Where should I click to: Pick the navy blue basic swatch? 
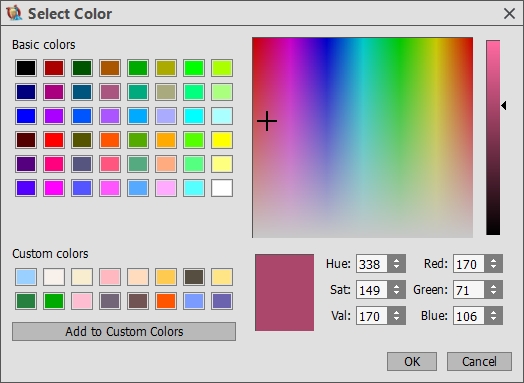coord(26,92)
